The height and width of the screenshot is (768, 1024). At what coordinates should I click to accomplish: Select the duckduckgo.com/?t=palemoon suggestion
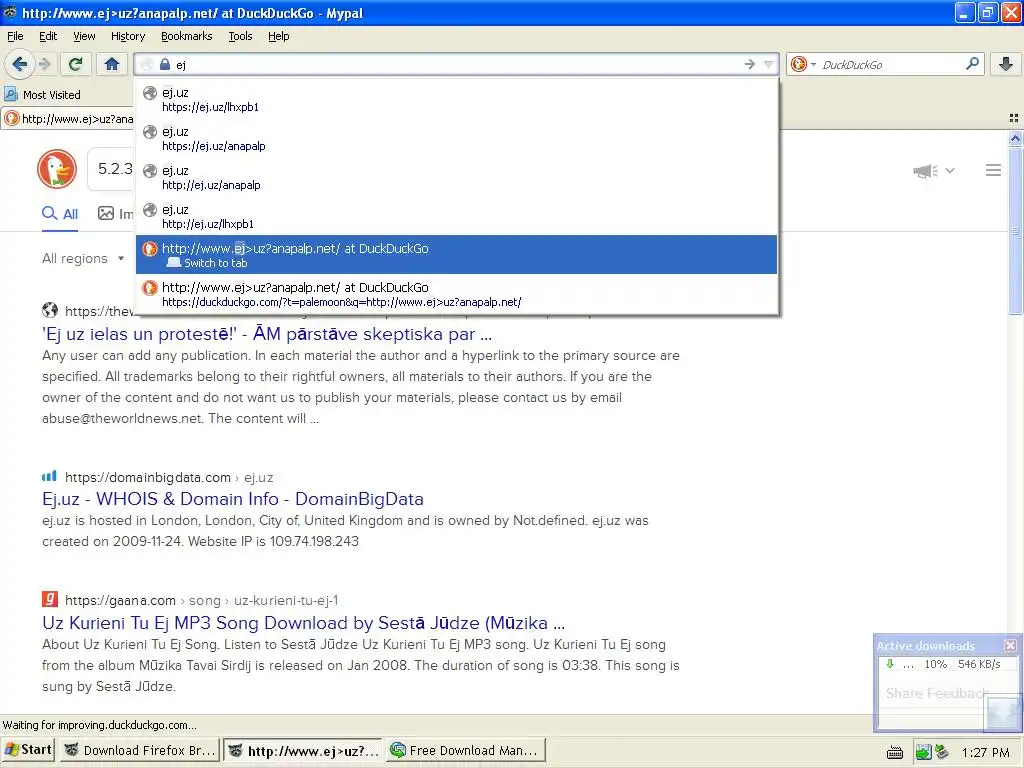[x=456, y=294]
